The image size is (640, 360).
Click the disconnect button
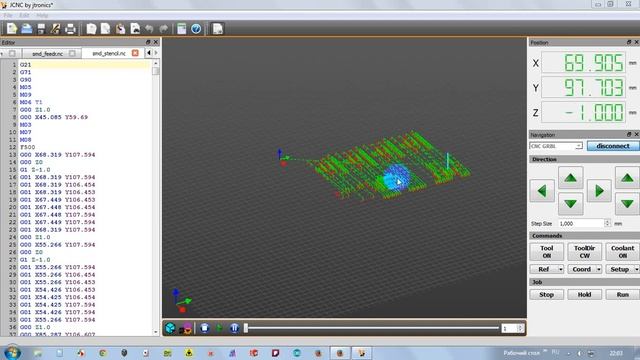click(613, 146)
